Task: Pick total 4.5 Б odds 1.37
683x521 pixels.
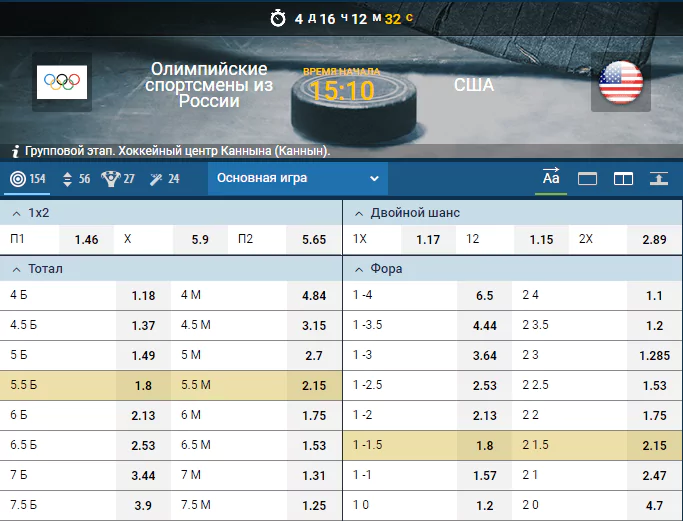Action: (143, 326)
